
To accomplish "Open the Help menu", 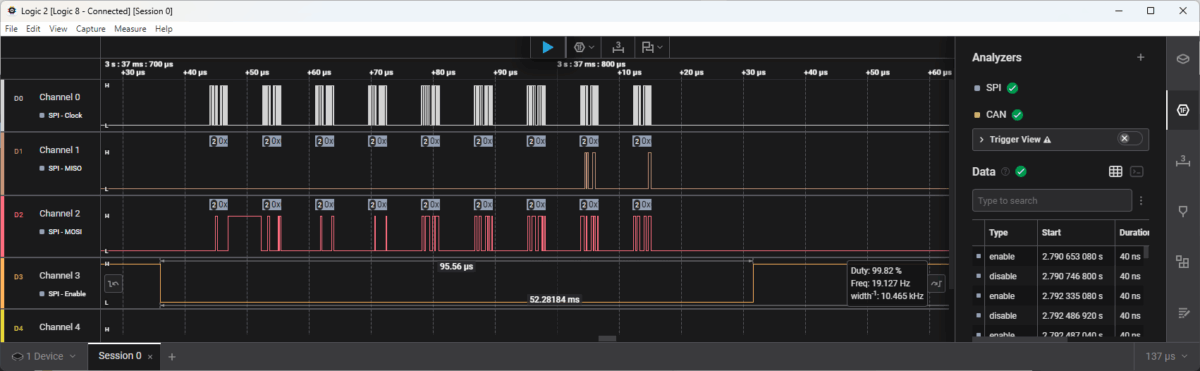I will [163, 29].
